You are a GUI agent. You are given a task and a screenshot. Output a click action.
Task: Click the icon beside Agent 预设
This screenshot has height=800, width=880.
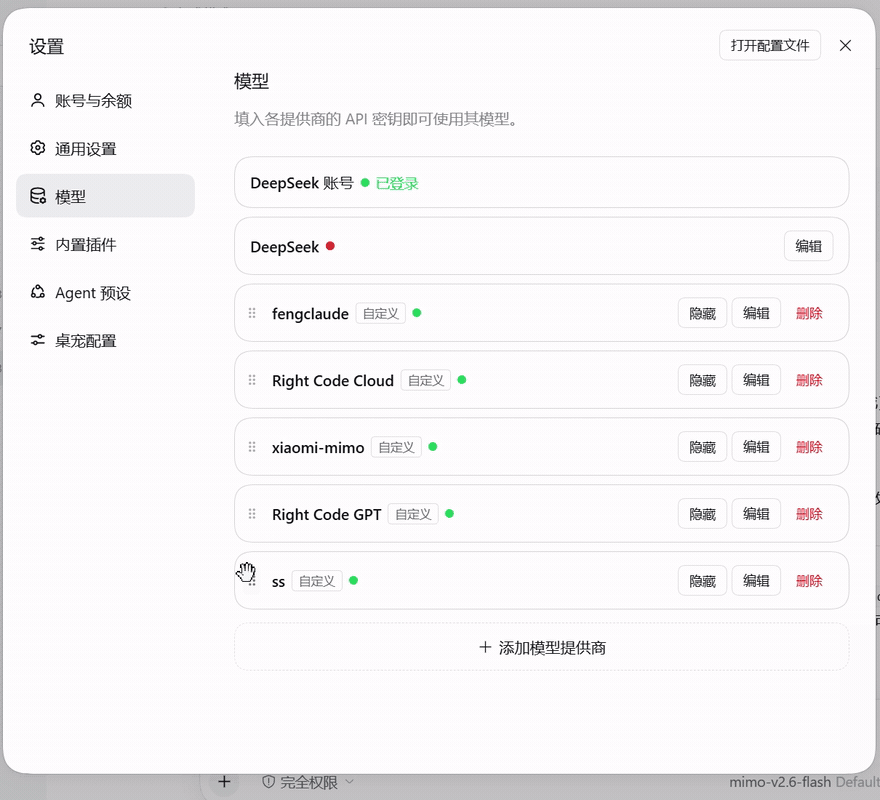(38, 291)
